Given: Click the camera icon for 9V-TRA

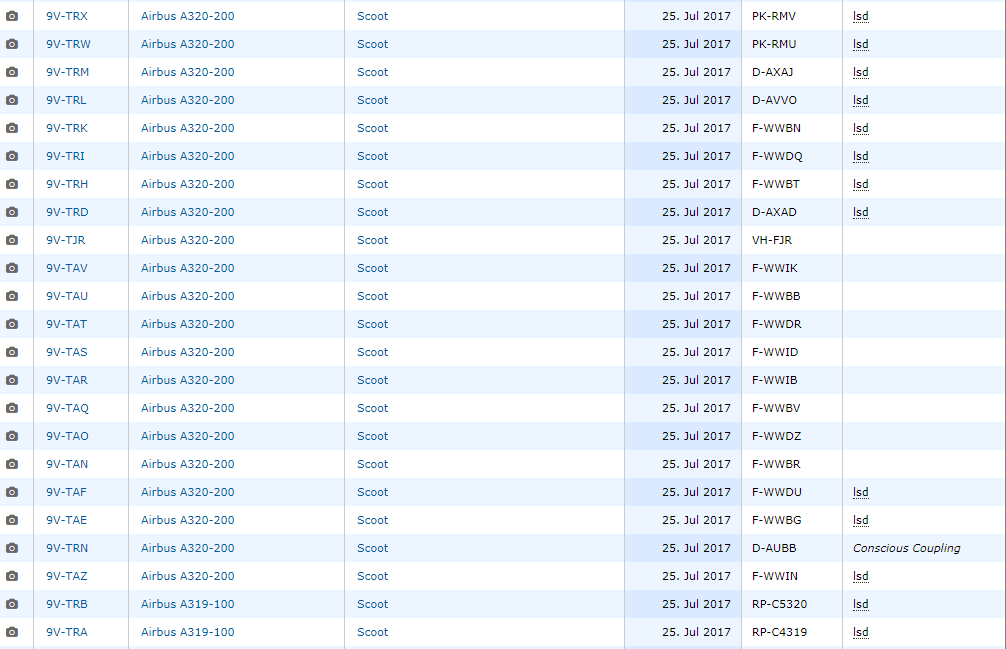Looking at the screenshot, I should pos(12,632).
